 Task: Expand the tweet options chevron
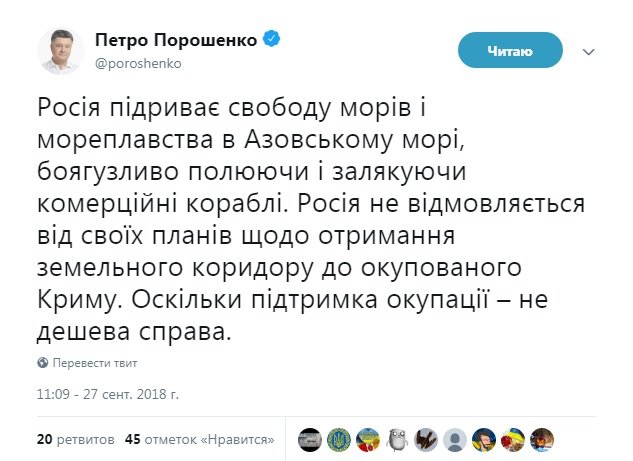589,51
